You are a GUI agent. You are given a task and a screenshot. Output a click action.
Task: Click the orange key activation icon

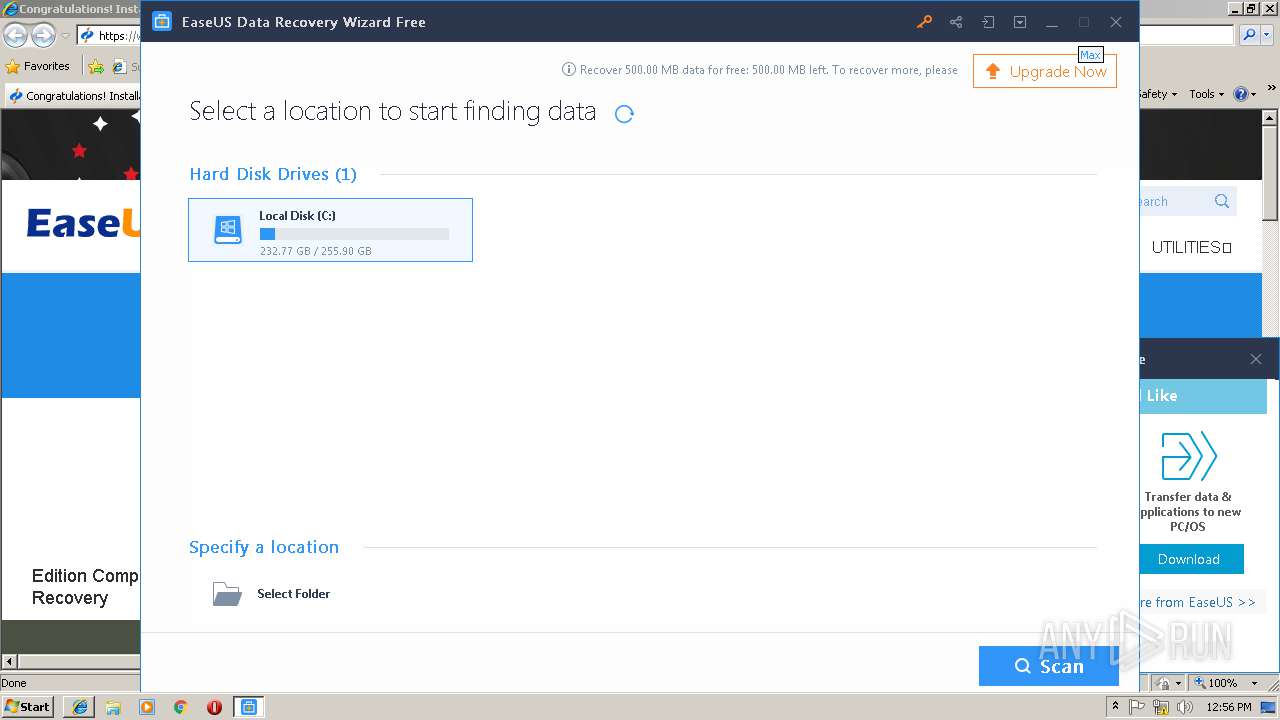tap(924, 22)
